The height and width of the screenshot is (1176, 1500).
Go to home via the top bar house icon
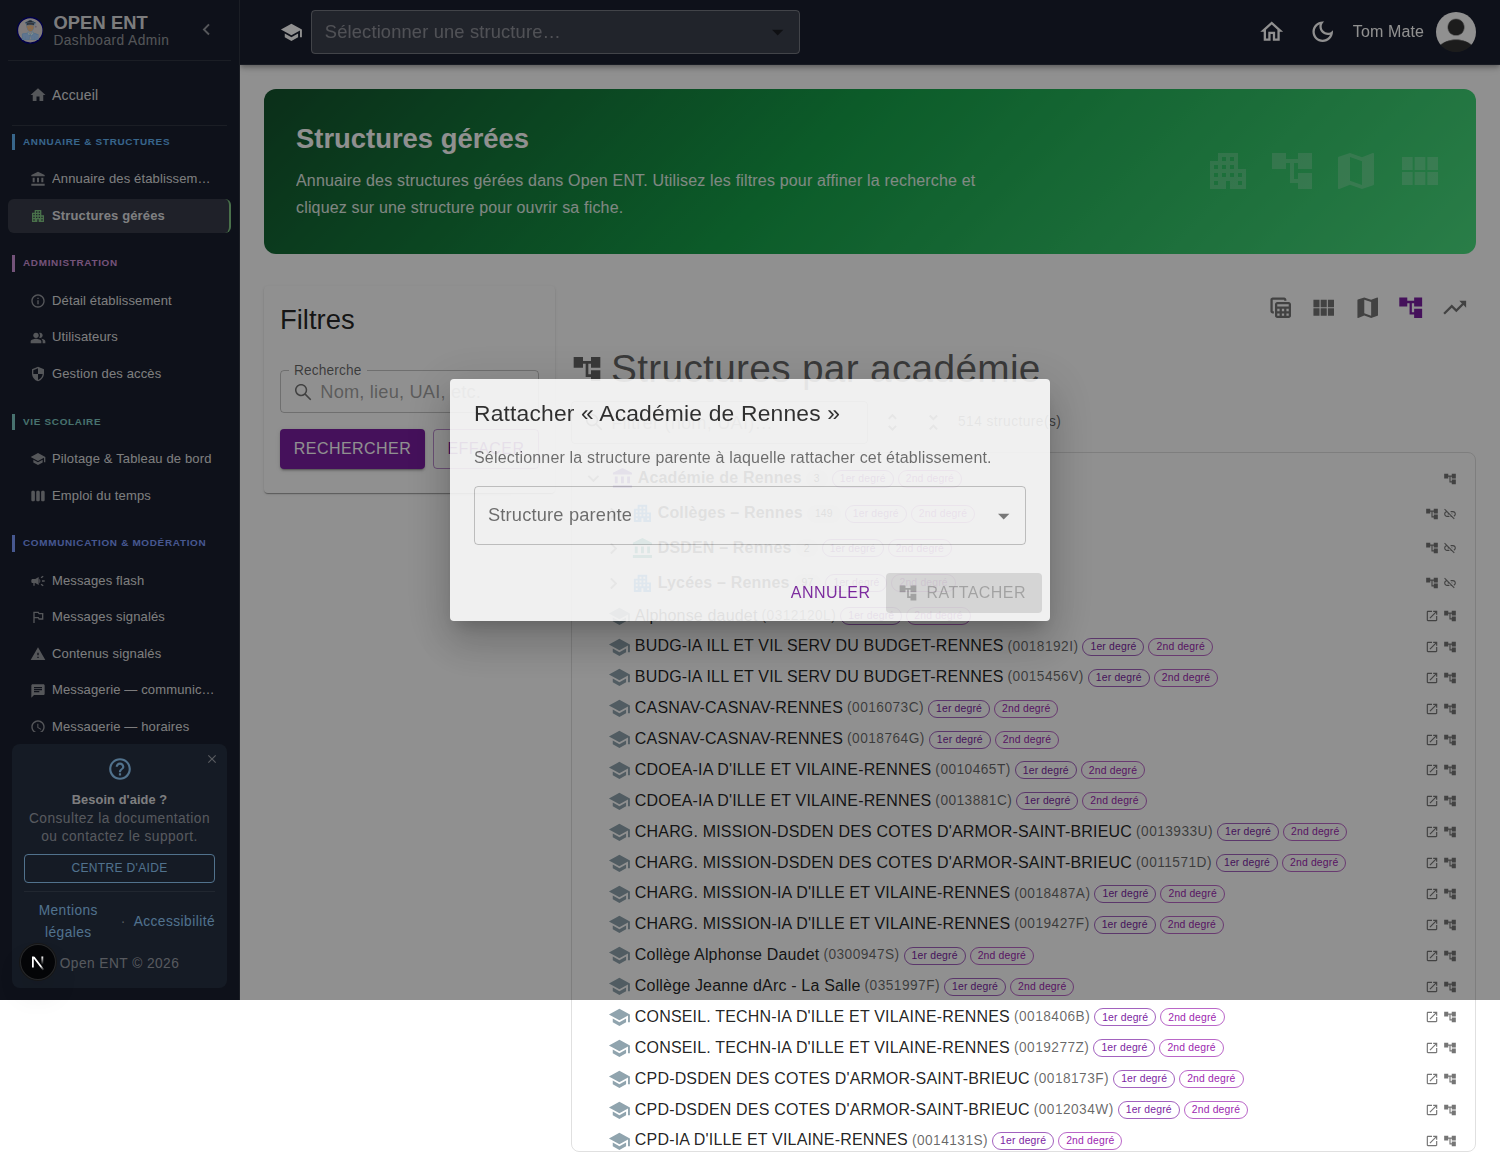[x=1272, y=32]
